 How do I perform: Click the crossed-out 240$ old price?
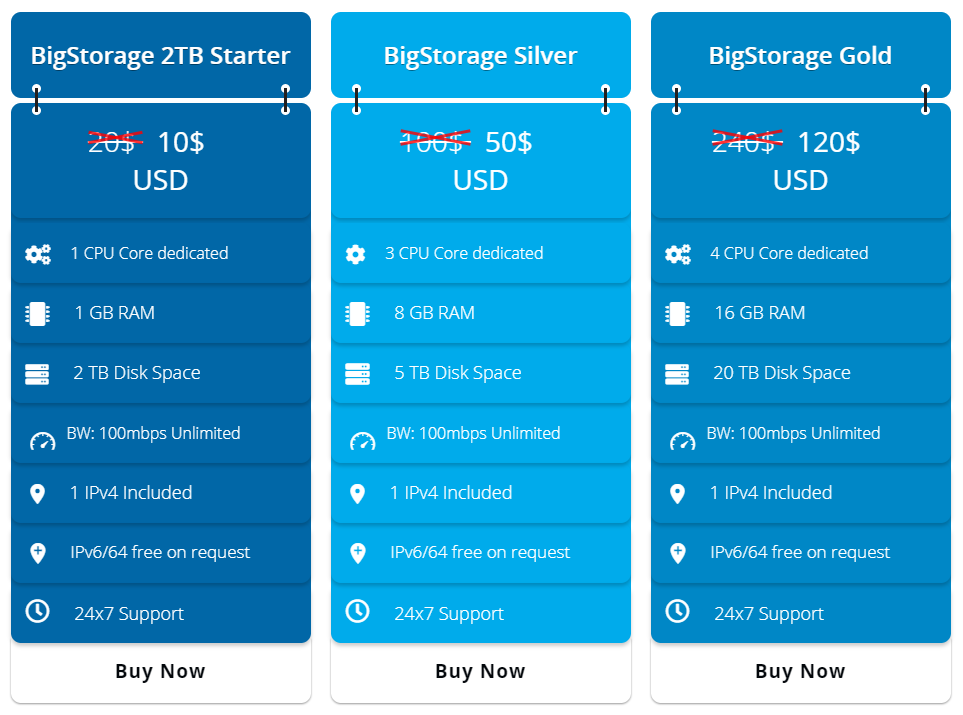click(x=747, y=142)
